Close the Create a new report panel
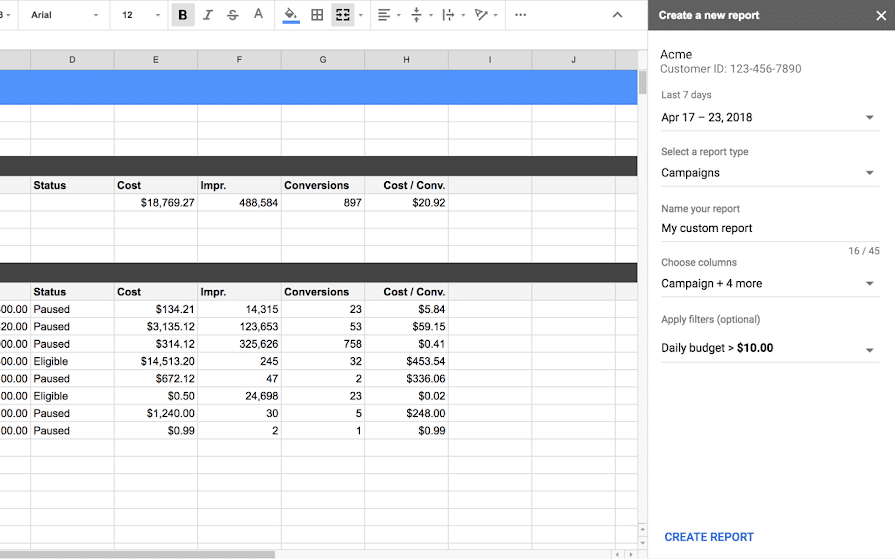895x559 pixels. (x=880, y=15)
